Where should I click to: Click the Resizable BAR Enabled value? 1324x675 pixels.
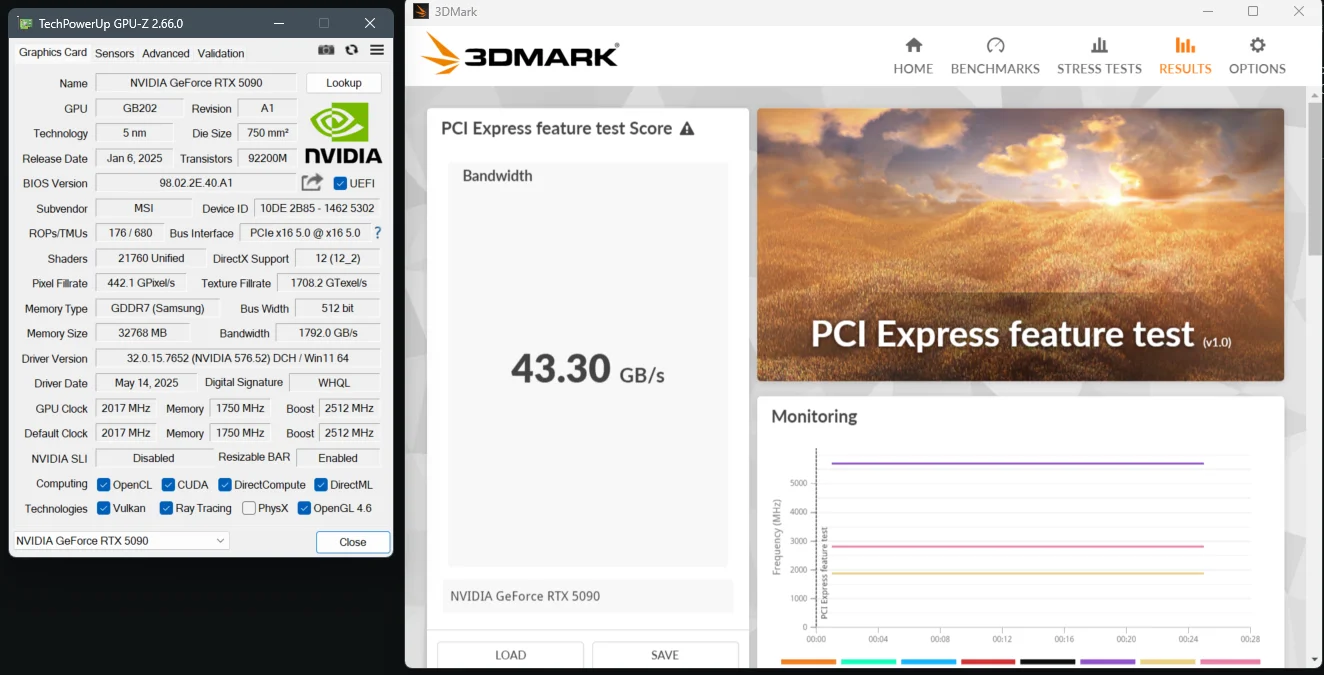click(338, 458)
